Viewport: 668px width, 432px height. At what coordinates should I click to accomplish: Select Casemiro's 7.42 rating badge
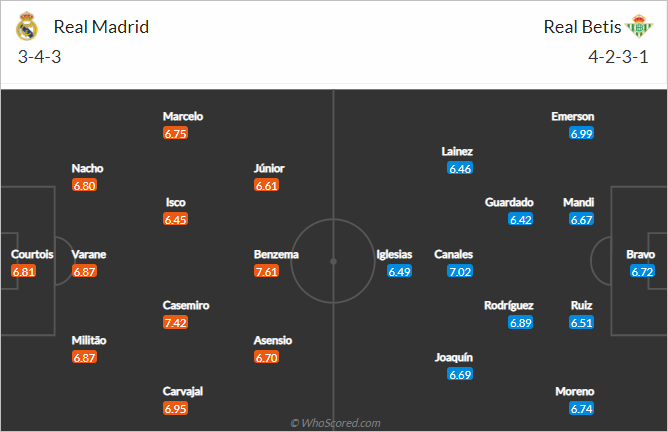pyautogui.click(x=176, y=323)
